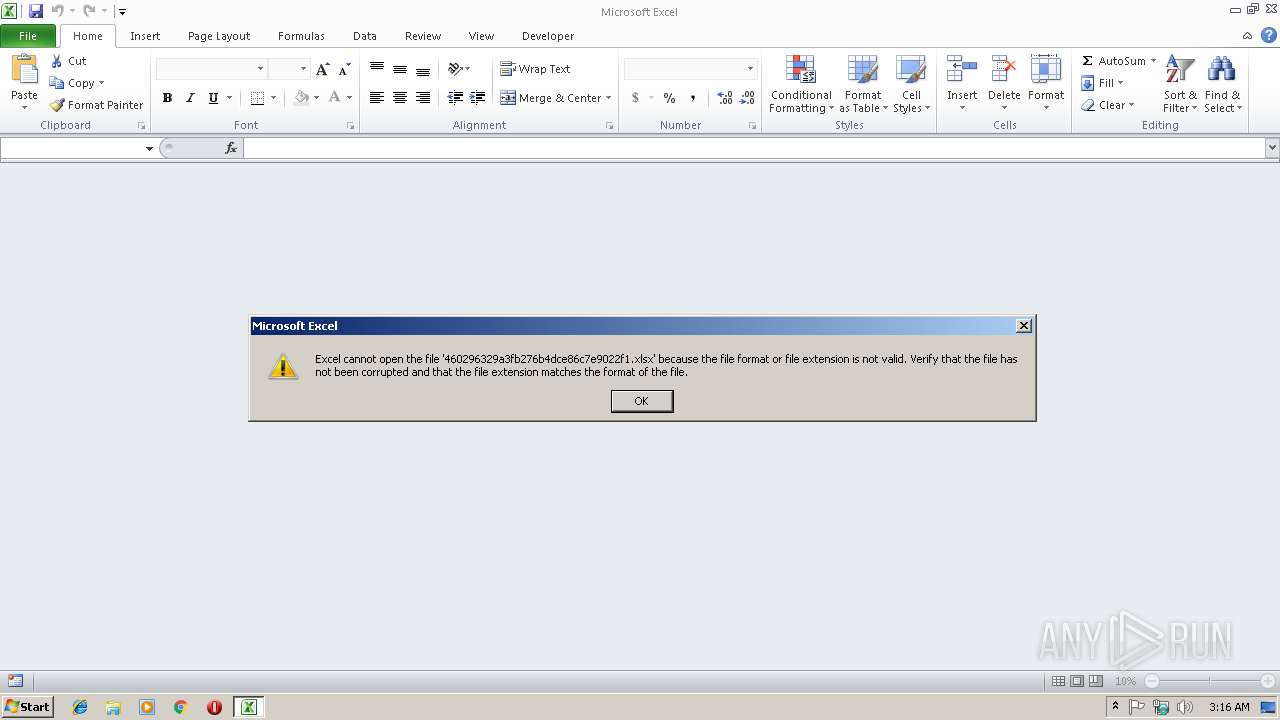Image resolution: width=1280 pixels, height=720 pixels.
Task: Click the Font Color letter A
Action: point(335,98)
